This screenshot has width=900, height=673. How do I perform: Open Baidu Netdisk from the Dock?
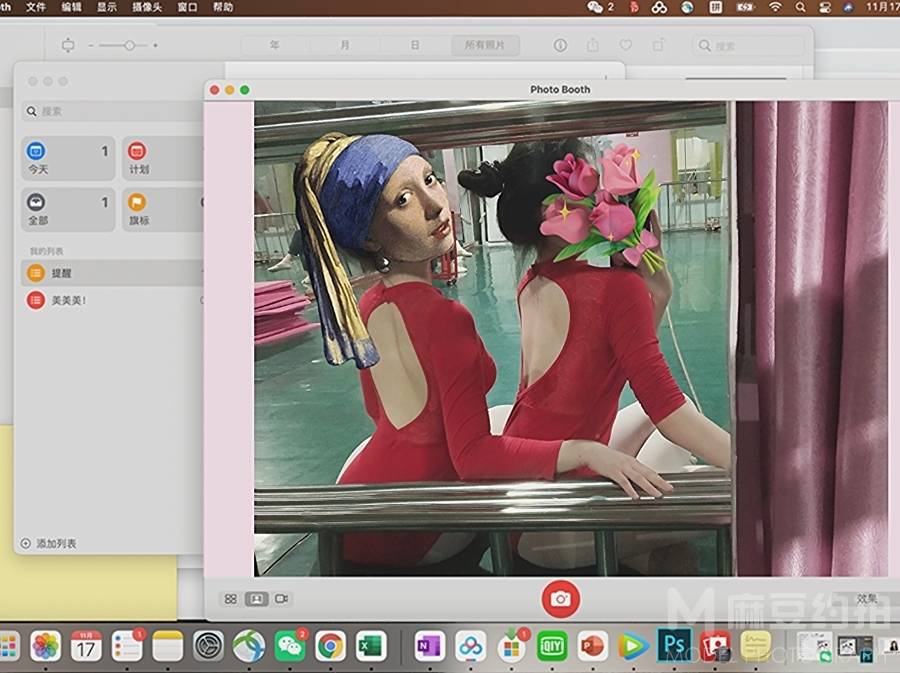[x=470, y=647]
